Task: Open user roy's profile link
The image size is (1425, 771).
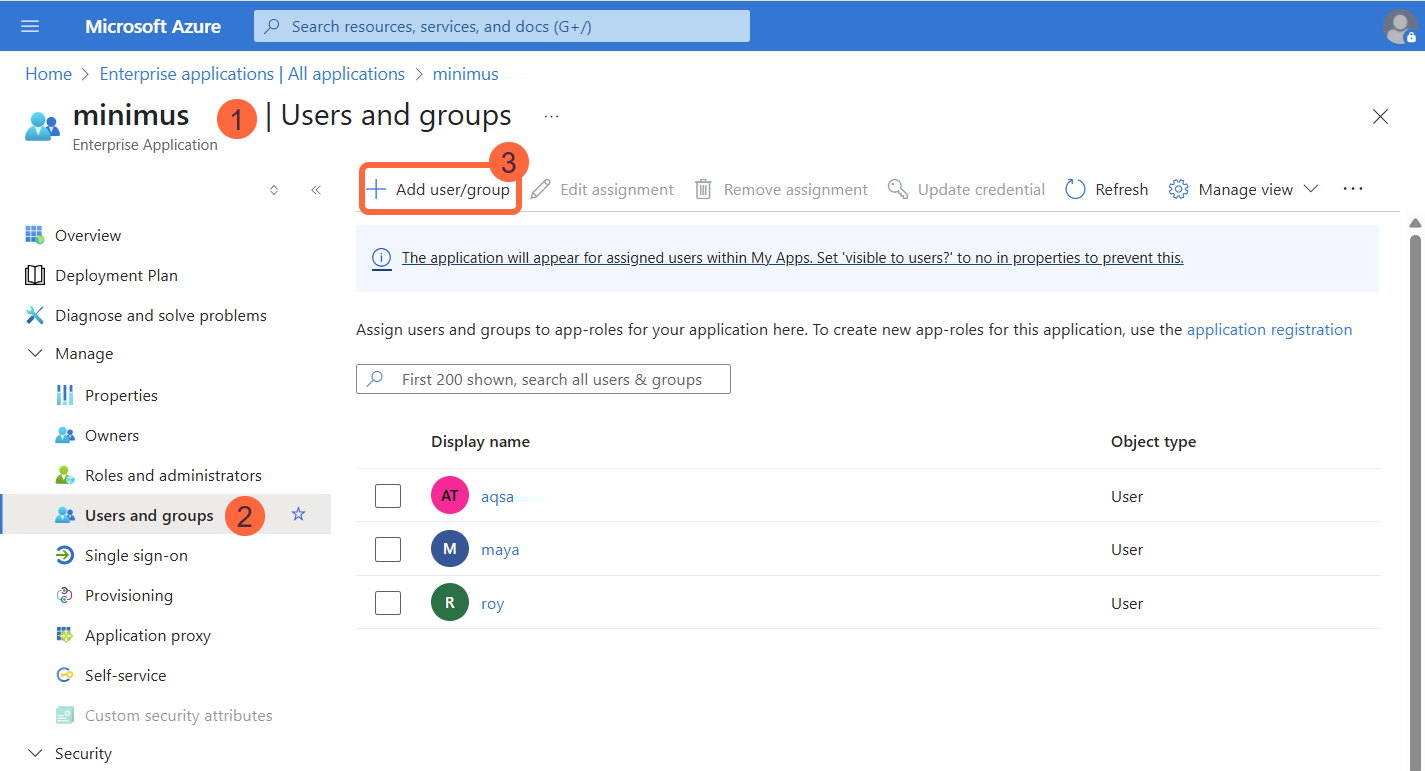Action: click(x=492, y=603)
